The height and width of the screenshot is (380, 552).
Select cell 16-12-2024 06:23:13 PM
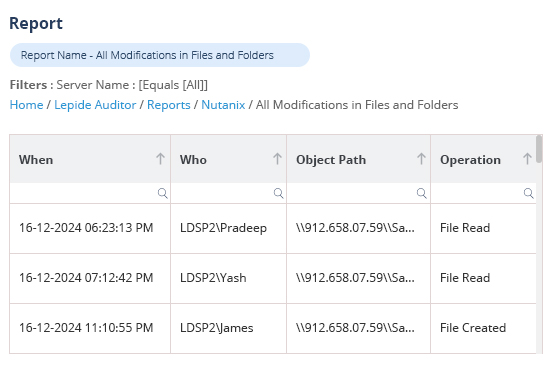click(90, 228)
